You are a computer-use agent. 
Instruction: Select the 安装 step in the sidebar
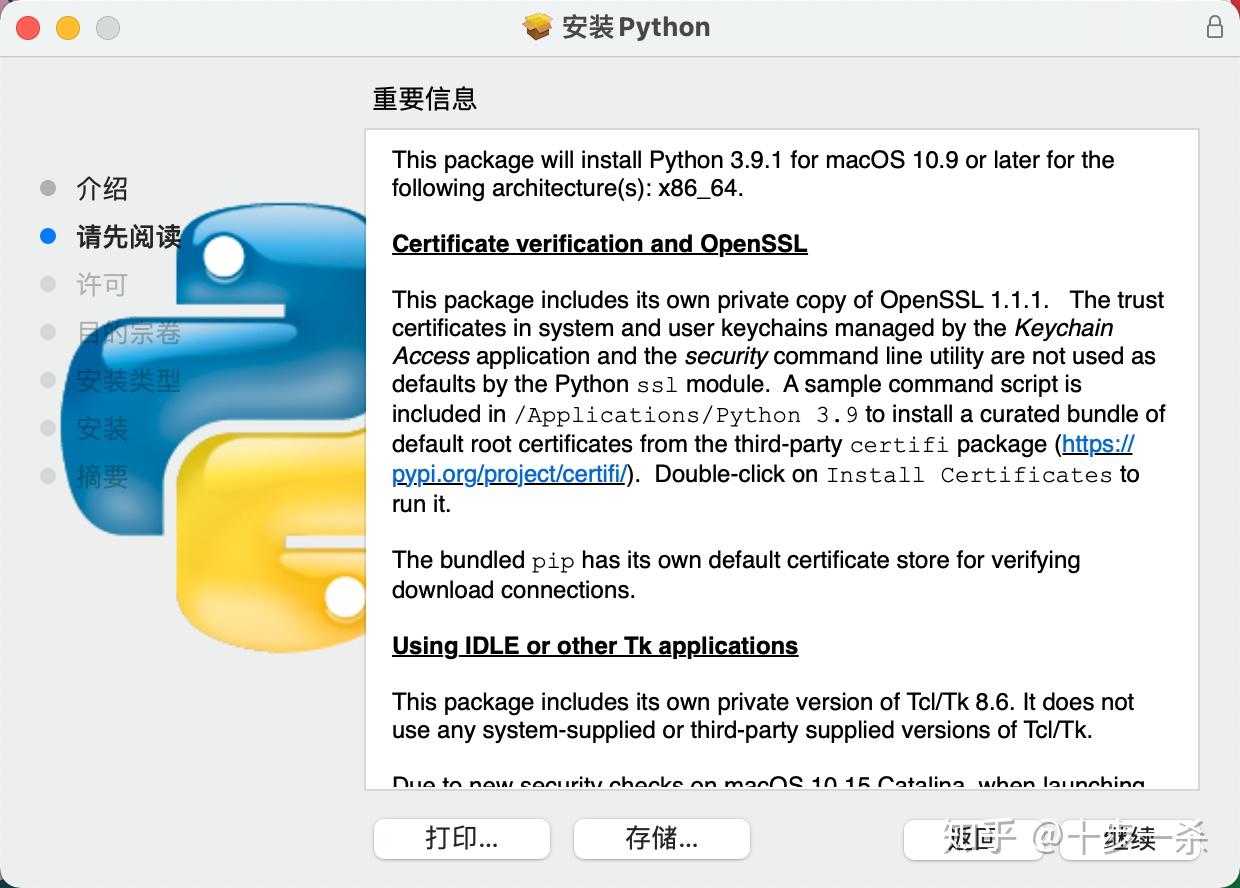[103, 428]
